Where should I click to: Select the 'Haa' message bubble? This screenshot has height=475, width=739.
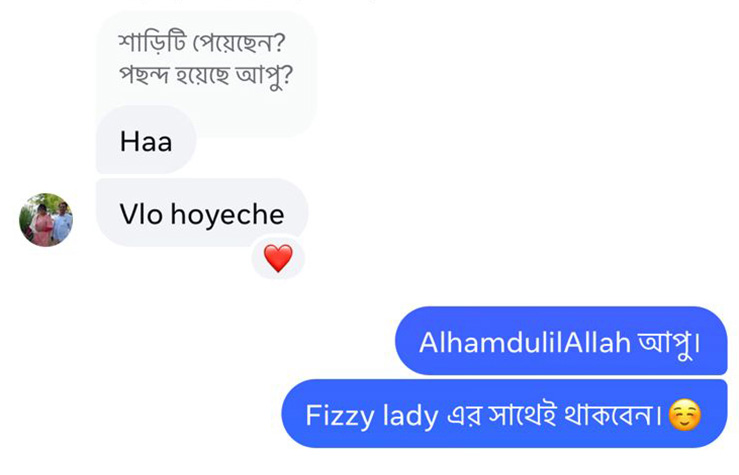[x=146, y=140]
